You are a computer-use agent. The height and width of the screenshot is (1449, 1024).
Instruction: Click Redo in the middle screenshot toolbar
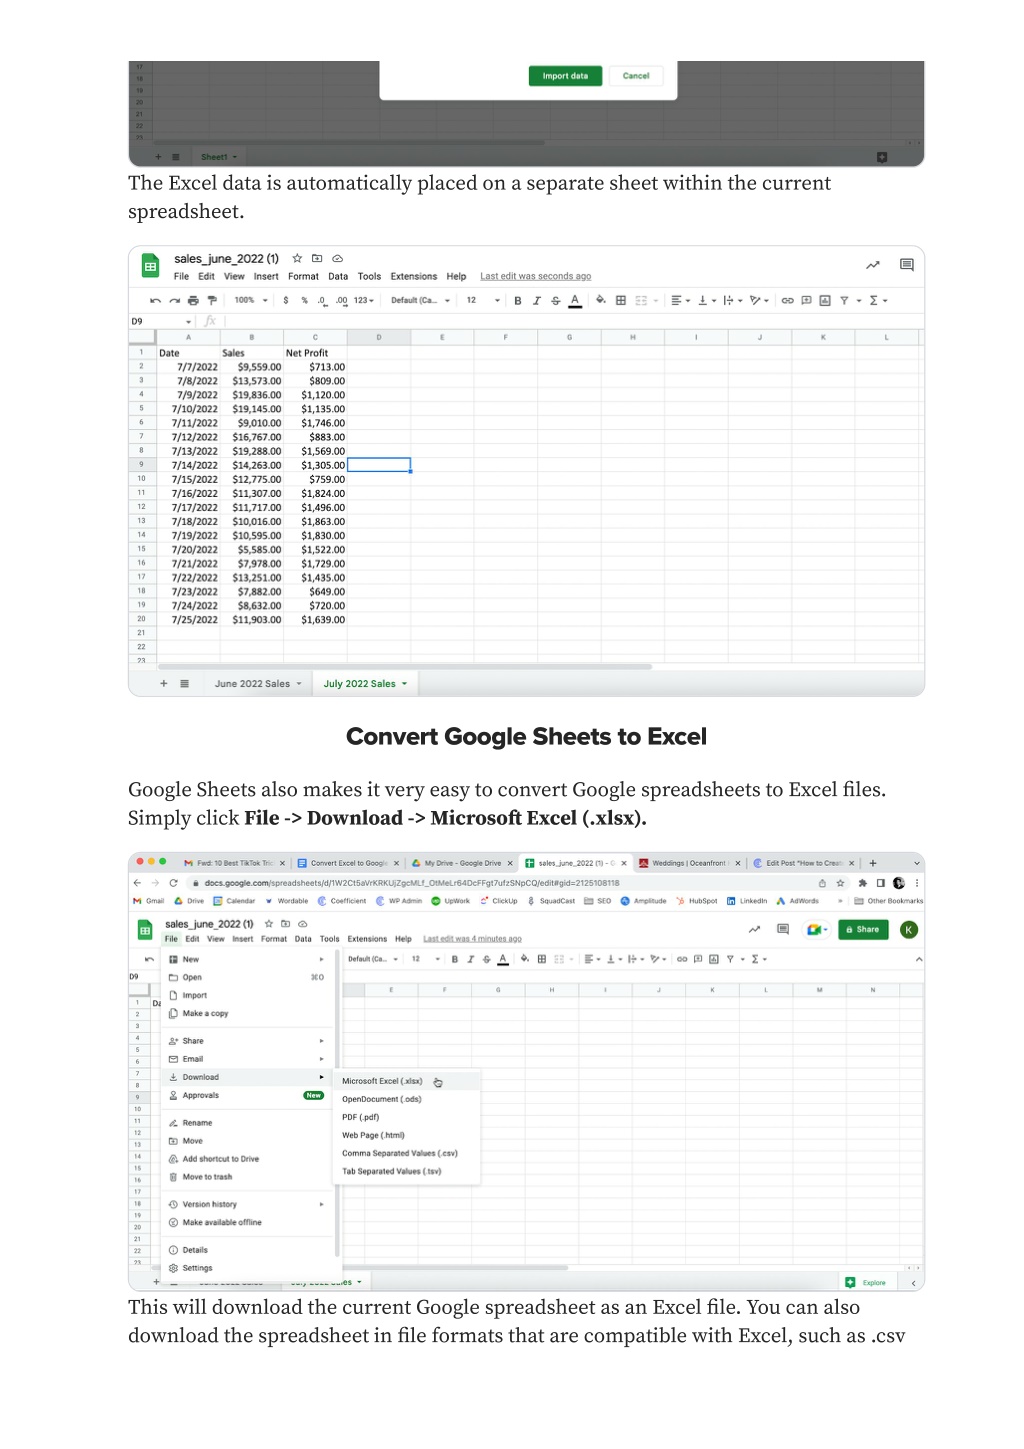175,300
